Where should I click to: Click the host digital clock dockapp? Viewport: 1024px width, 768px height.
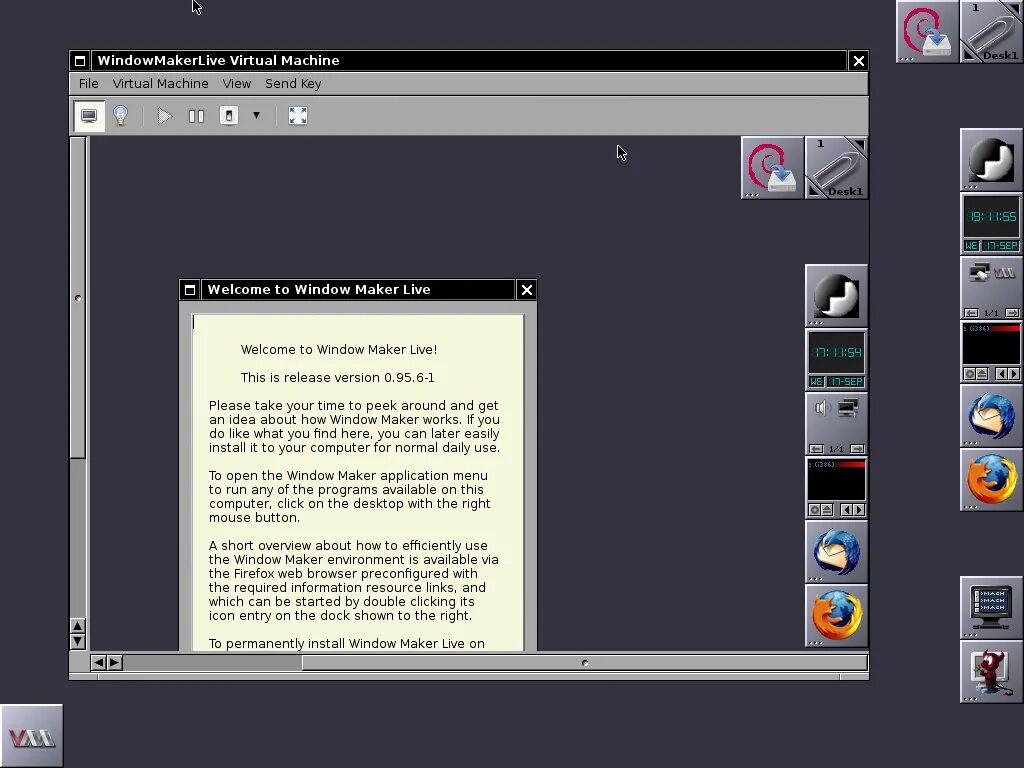991,224
